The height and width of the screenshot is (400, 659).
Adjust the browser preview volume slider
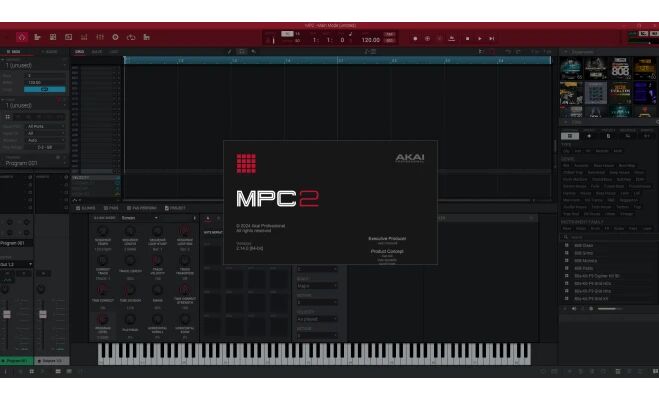click(610, 309)
